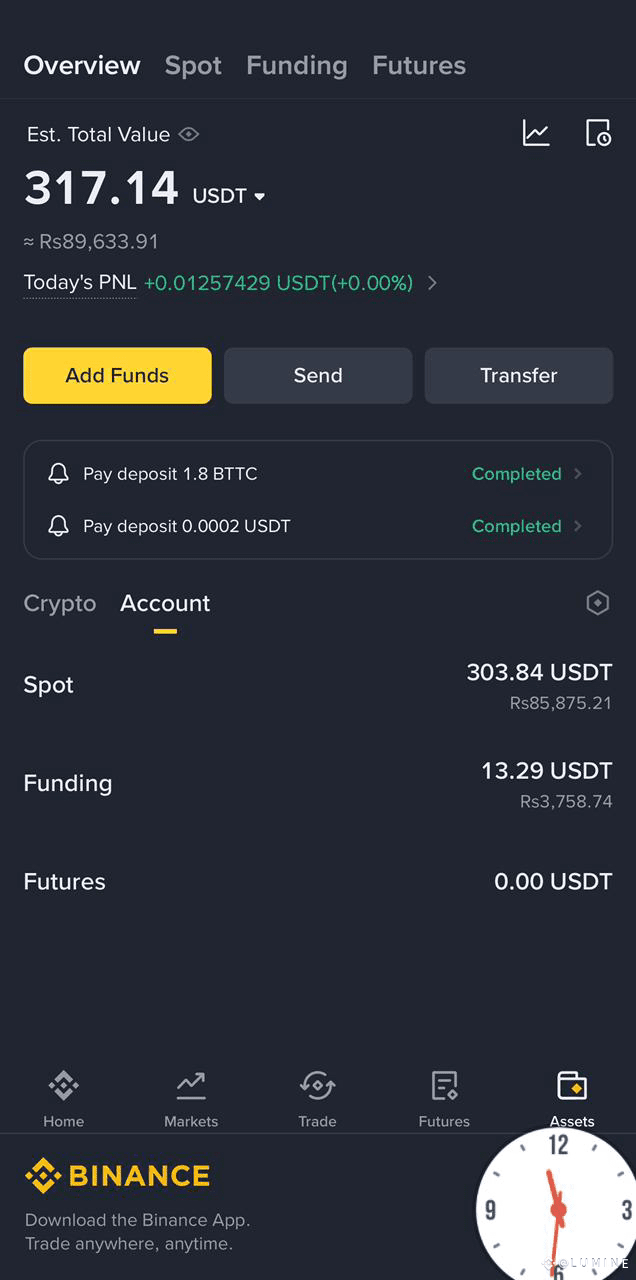The image size is (636, 1280).
Task: Open the portfolio chart icon
Action: click(536, 133)
